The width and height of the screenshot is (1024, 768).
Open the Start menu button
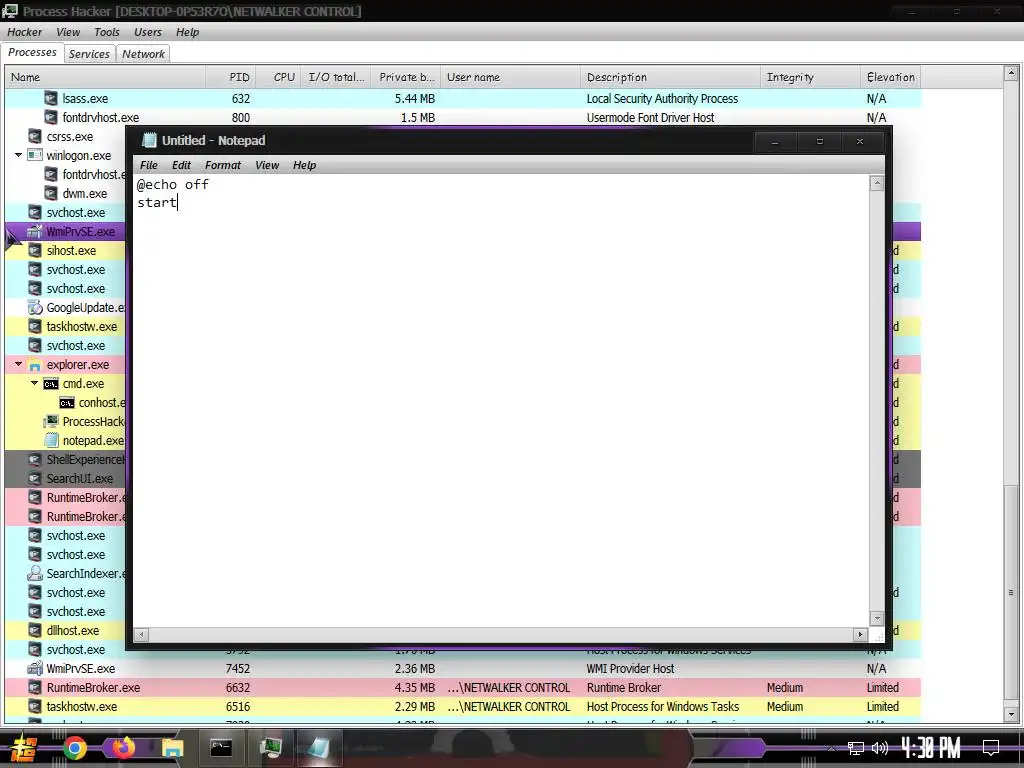click(x=24, y=748)
